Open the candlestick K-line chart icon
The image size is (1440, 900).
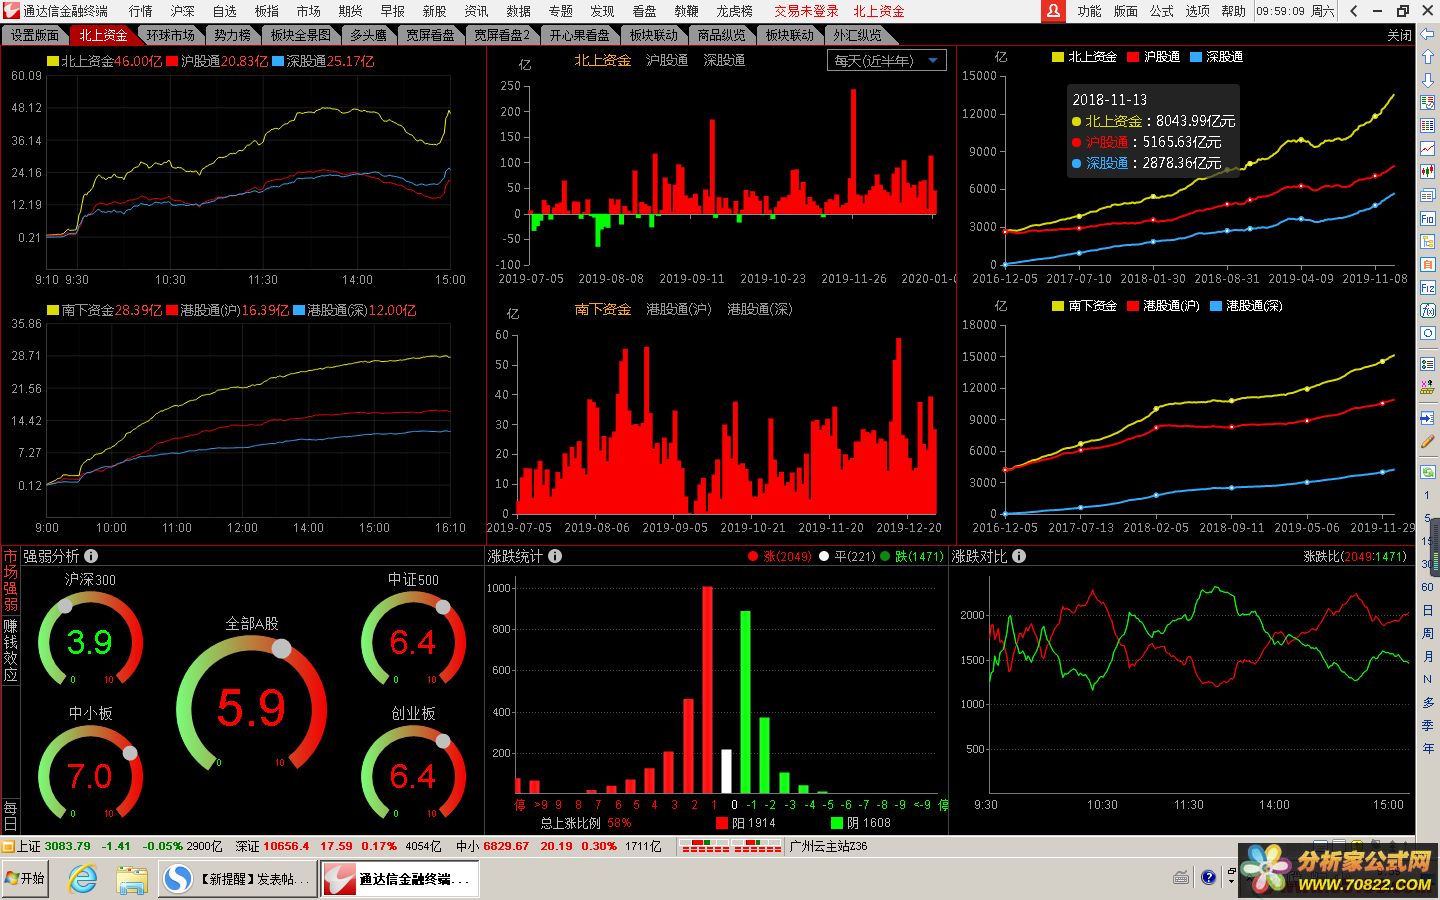coord(1428,172)
